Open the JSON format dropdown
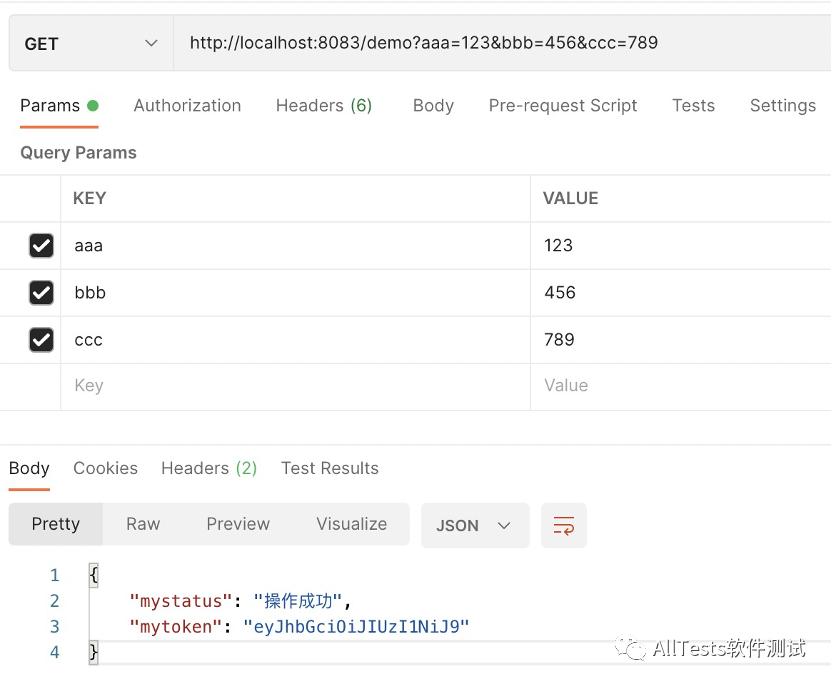 475,525
